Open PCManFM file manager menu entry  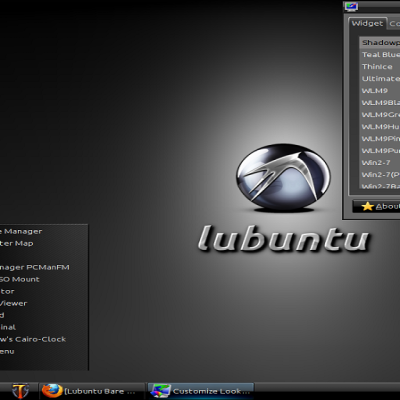coord(43,267)
